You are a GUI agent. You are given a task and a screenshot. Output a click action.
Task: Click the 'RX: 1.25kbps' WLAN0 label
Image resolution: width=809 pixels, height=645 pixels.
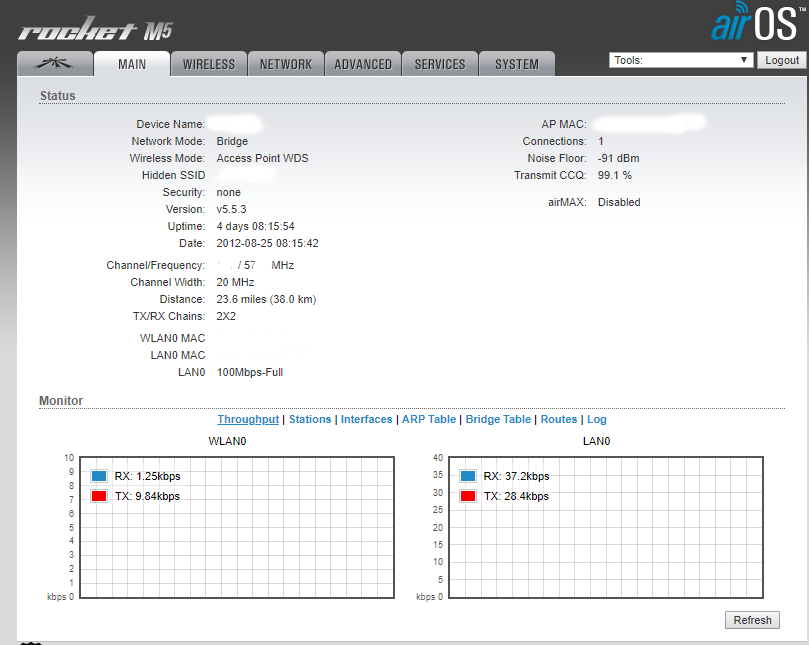click(x=148, y=476)
